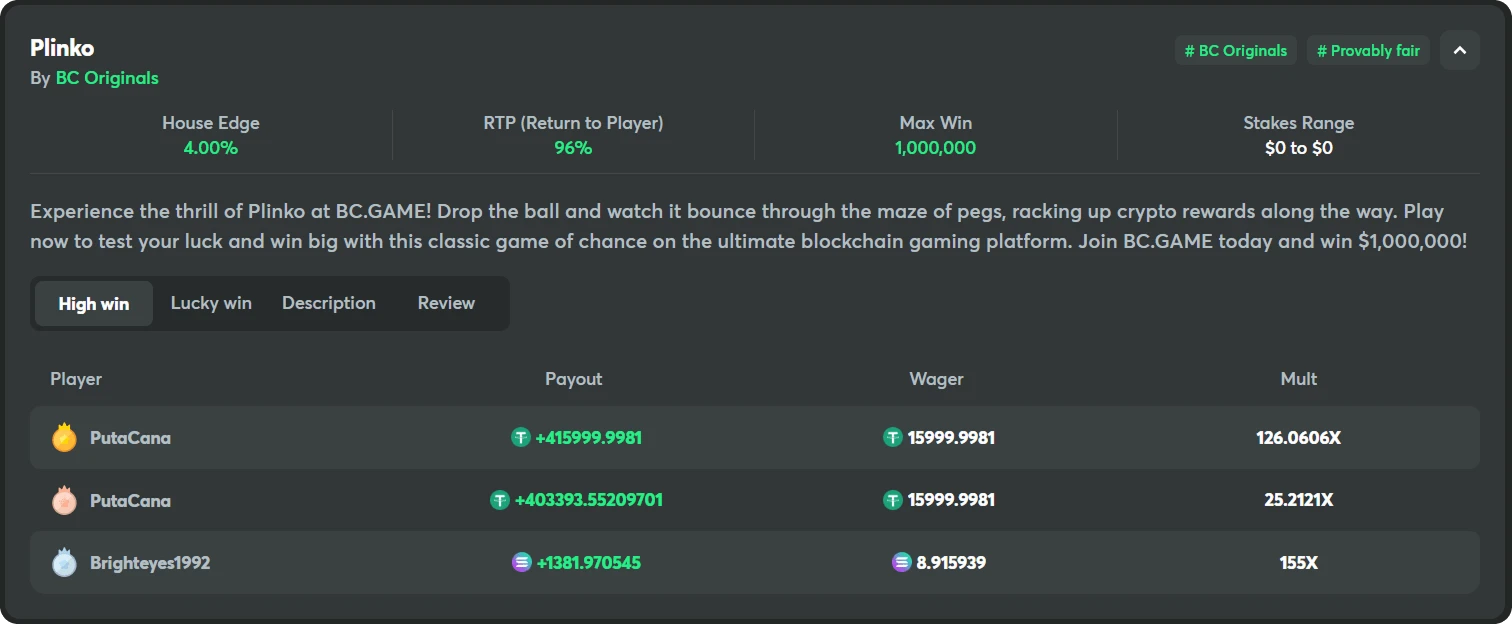
Task: Click PutaCana's gold medal avatar icon
Action: (64, 438)
